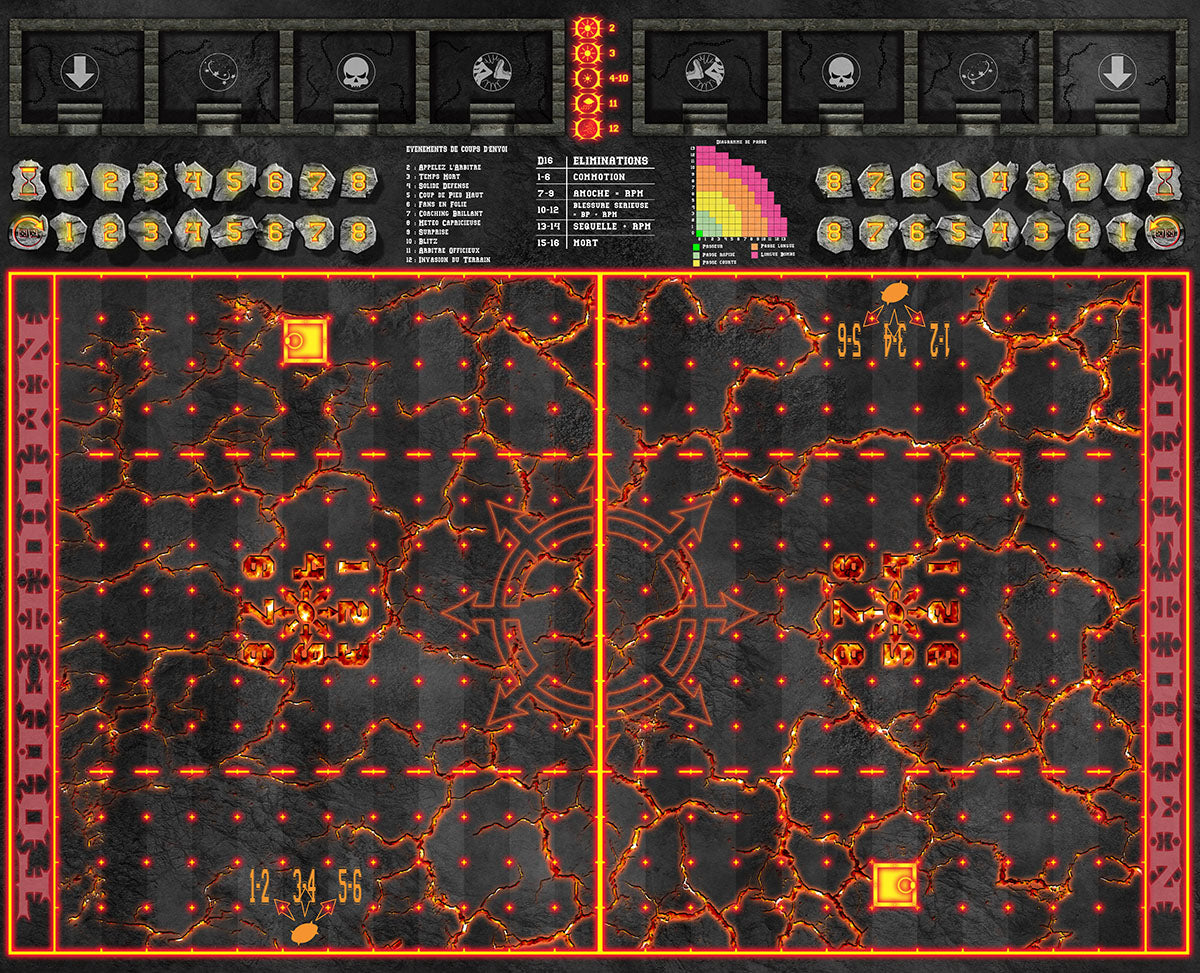This screenshot has height=973, width=1200.
Task: Click the left dugout skull casualty icon
Action: point(354,72)
